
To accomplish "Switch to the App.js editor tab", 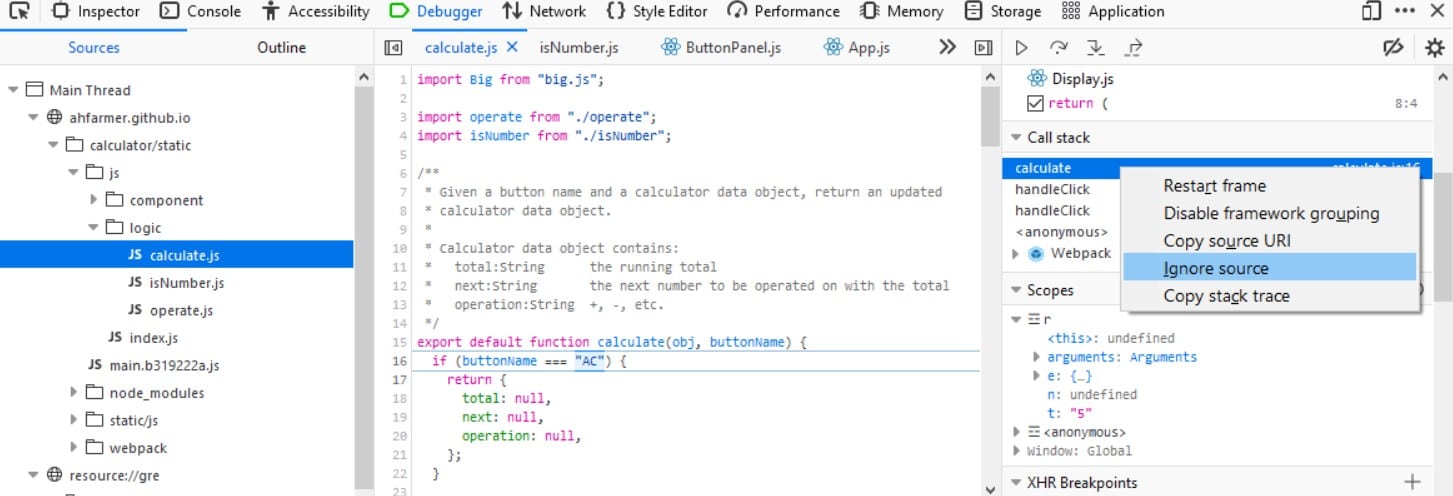I will point(856,47).
